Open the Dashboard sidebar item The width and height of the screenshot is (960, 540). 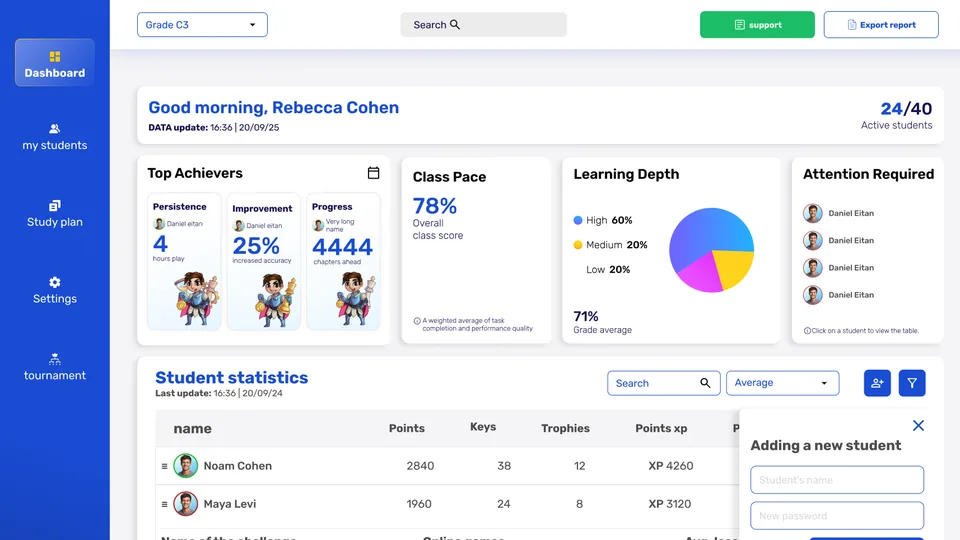54,63
